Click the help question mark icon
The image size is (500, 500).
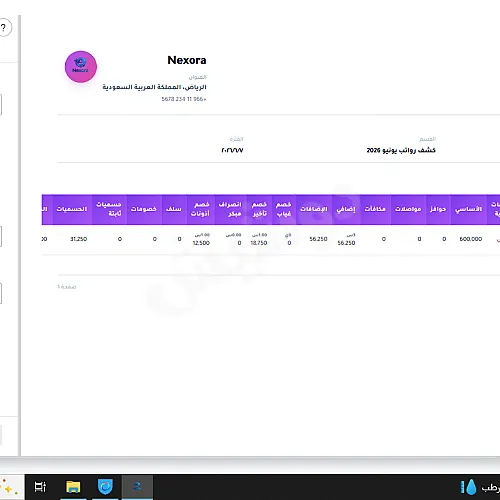4,28
